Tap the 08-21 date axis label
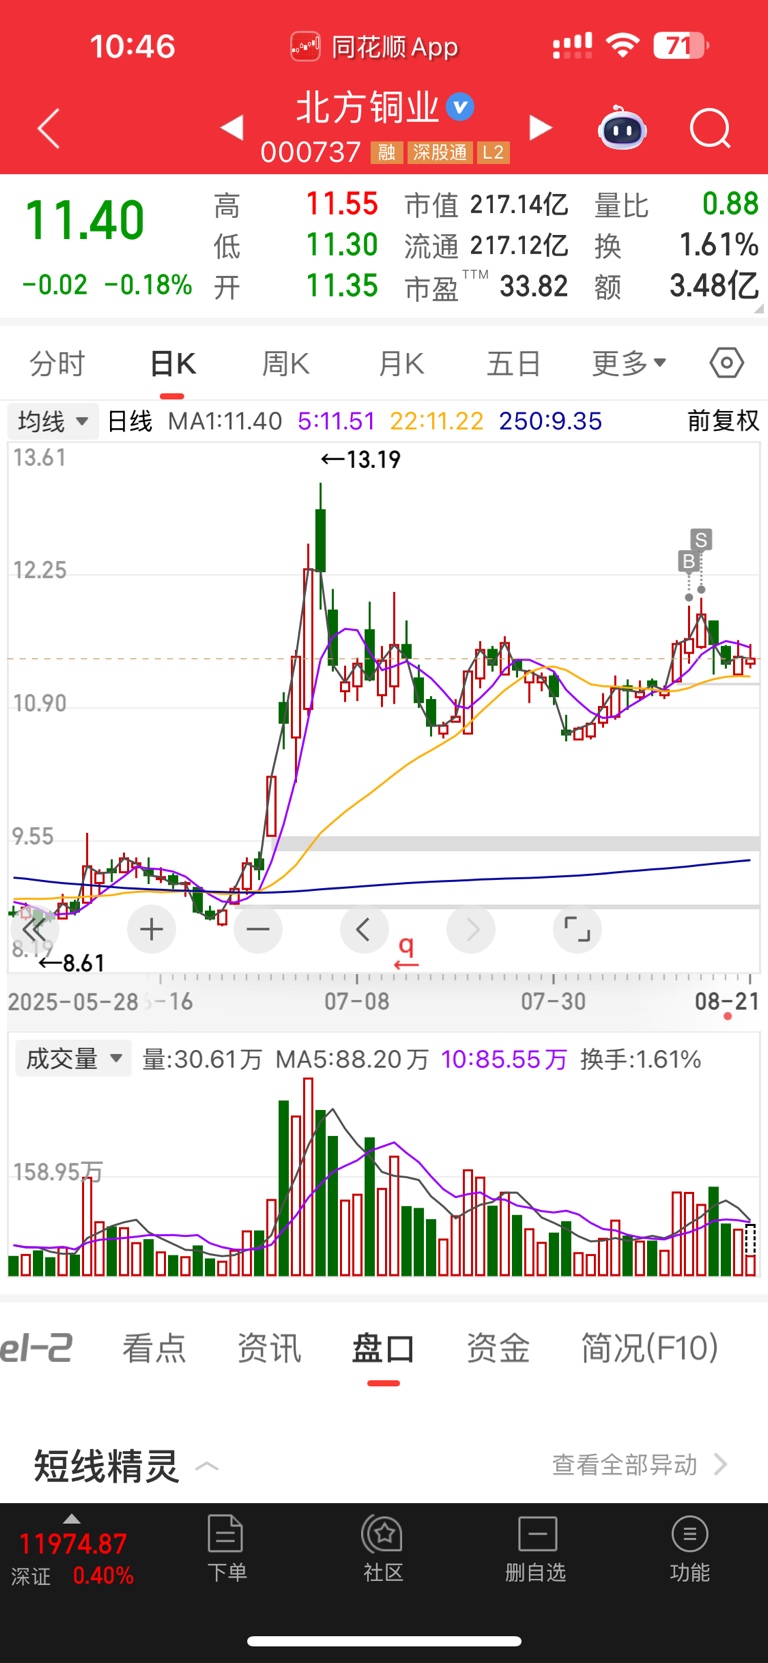The image size is (768, 1663). [727, 1001]
